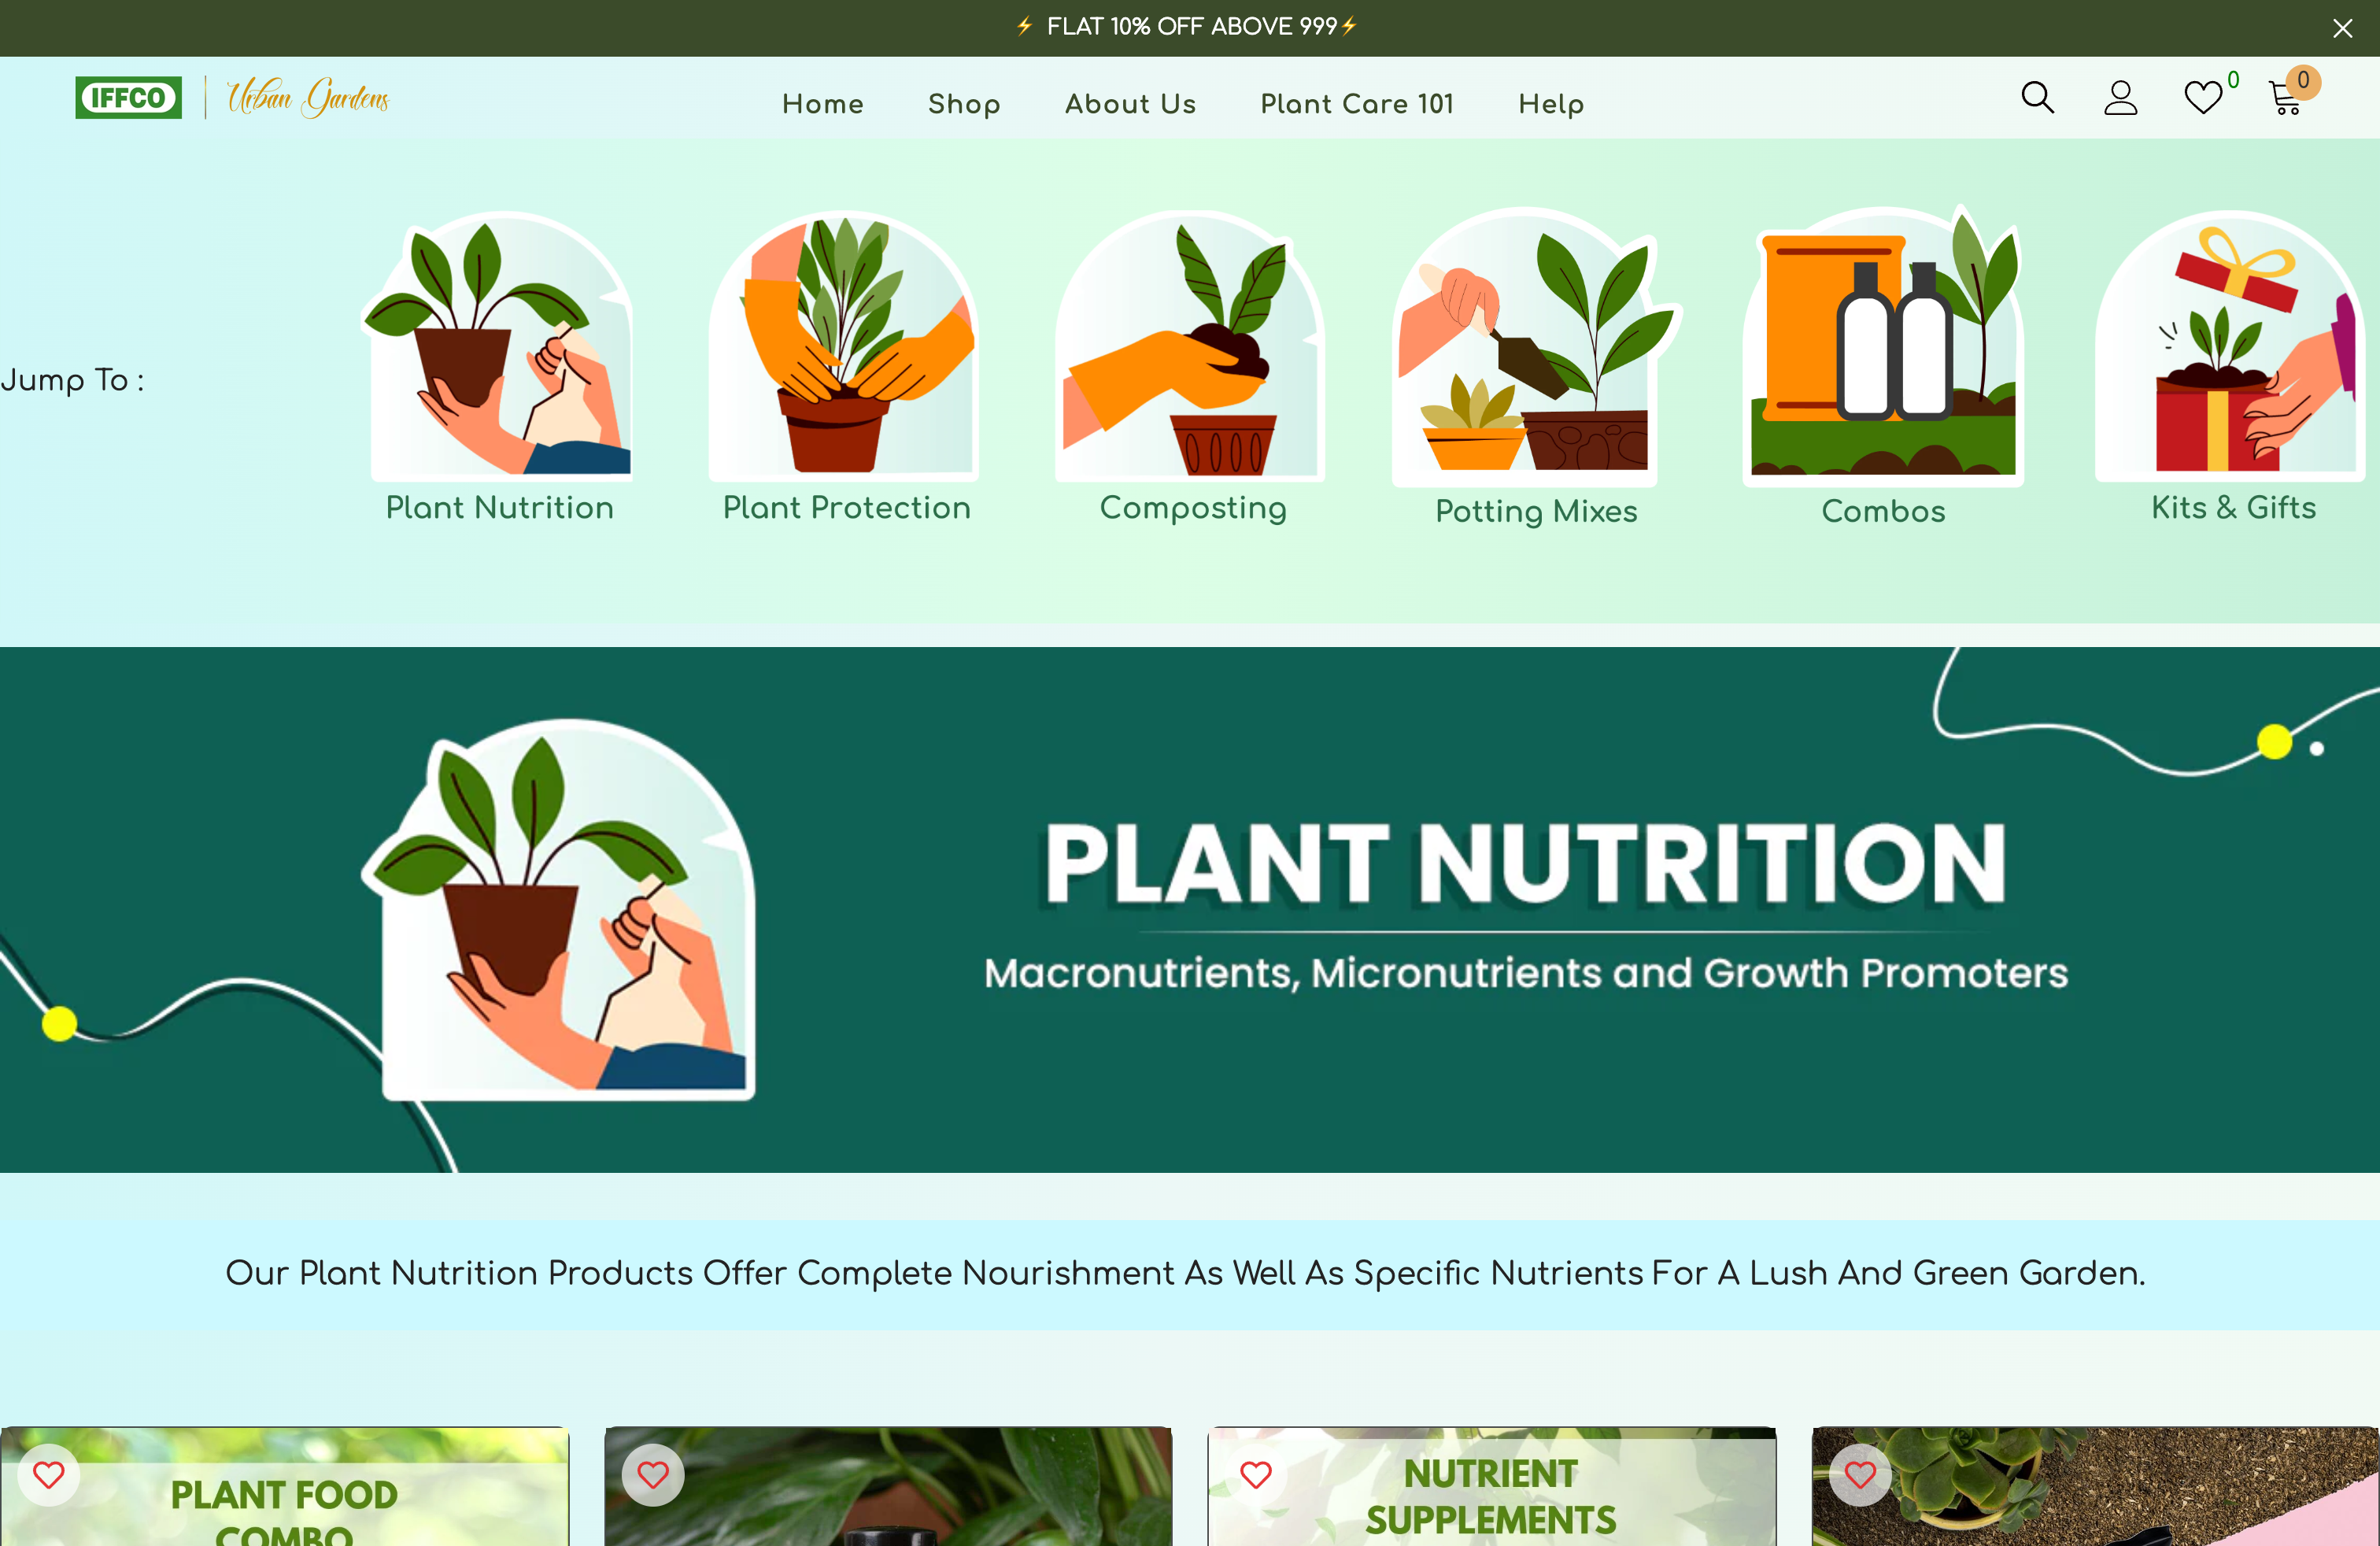Click the IFFCO Urban Gardens logo
The image size is (2380, 1546).
coord(234,97)
